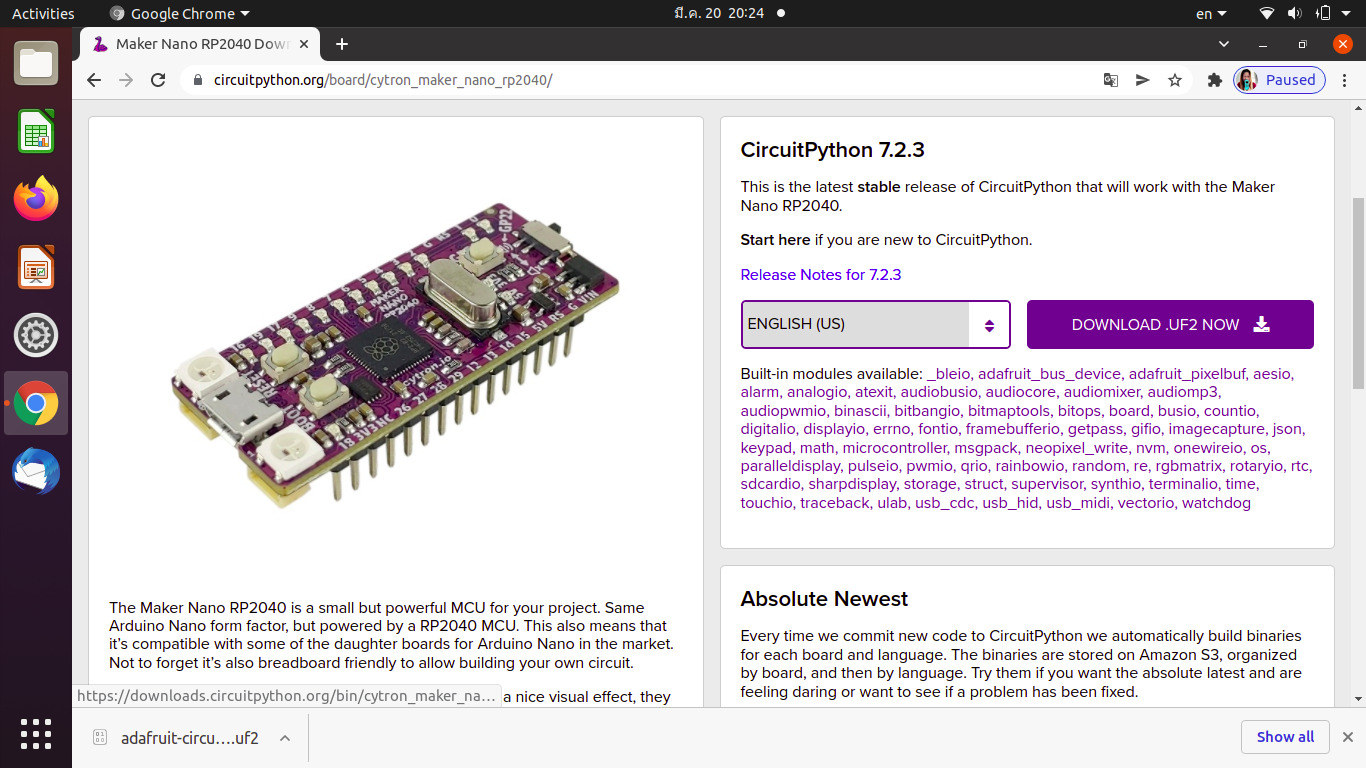Click Show all downloads button
The height and width of the screenshot is (768, 1366).
1285,737
